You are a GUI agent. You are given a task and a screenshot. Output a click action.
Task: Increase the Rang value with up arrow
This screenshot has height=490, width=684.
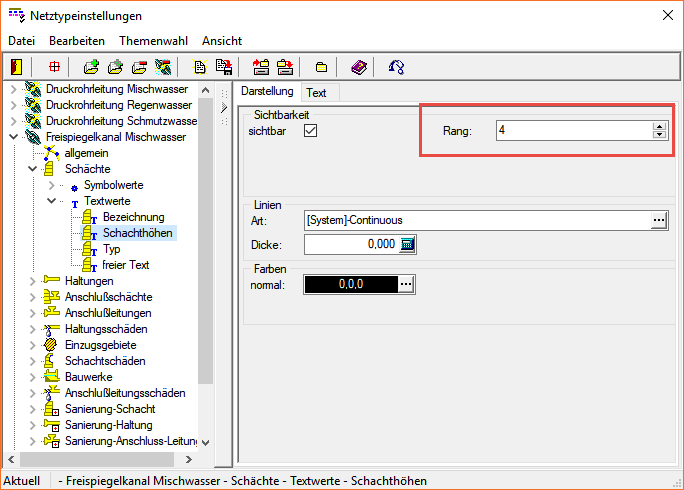coord(659,126)
